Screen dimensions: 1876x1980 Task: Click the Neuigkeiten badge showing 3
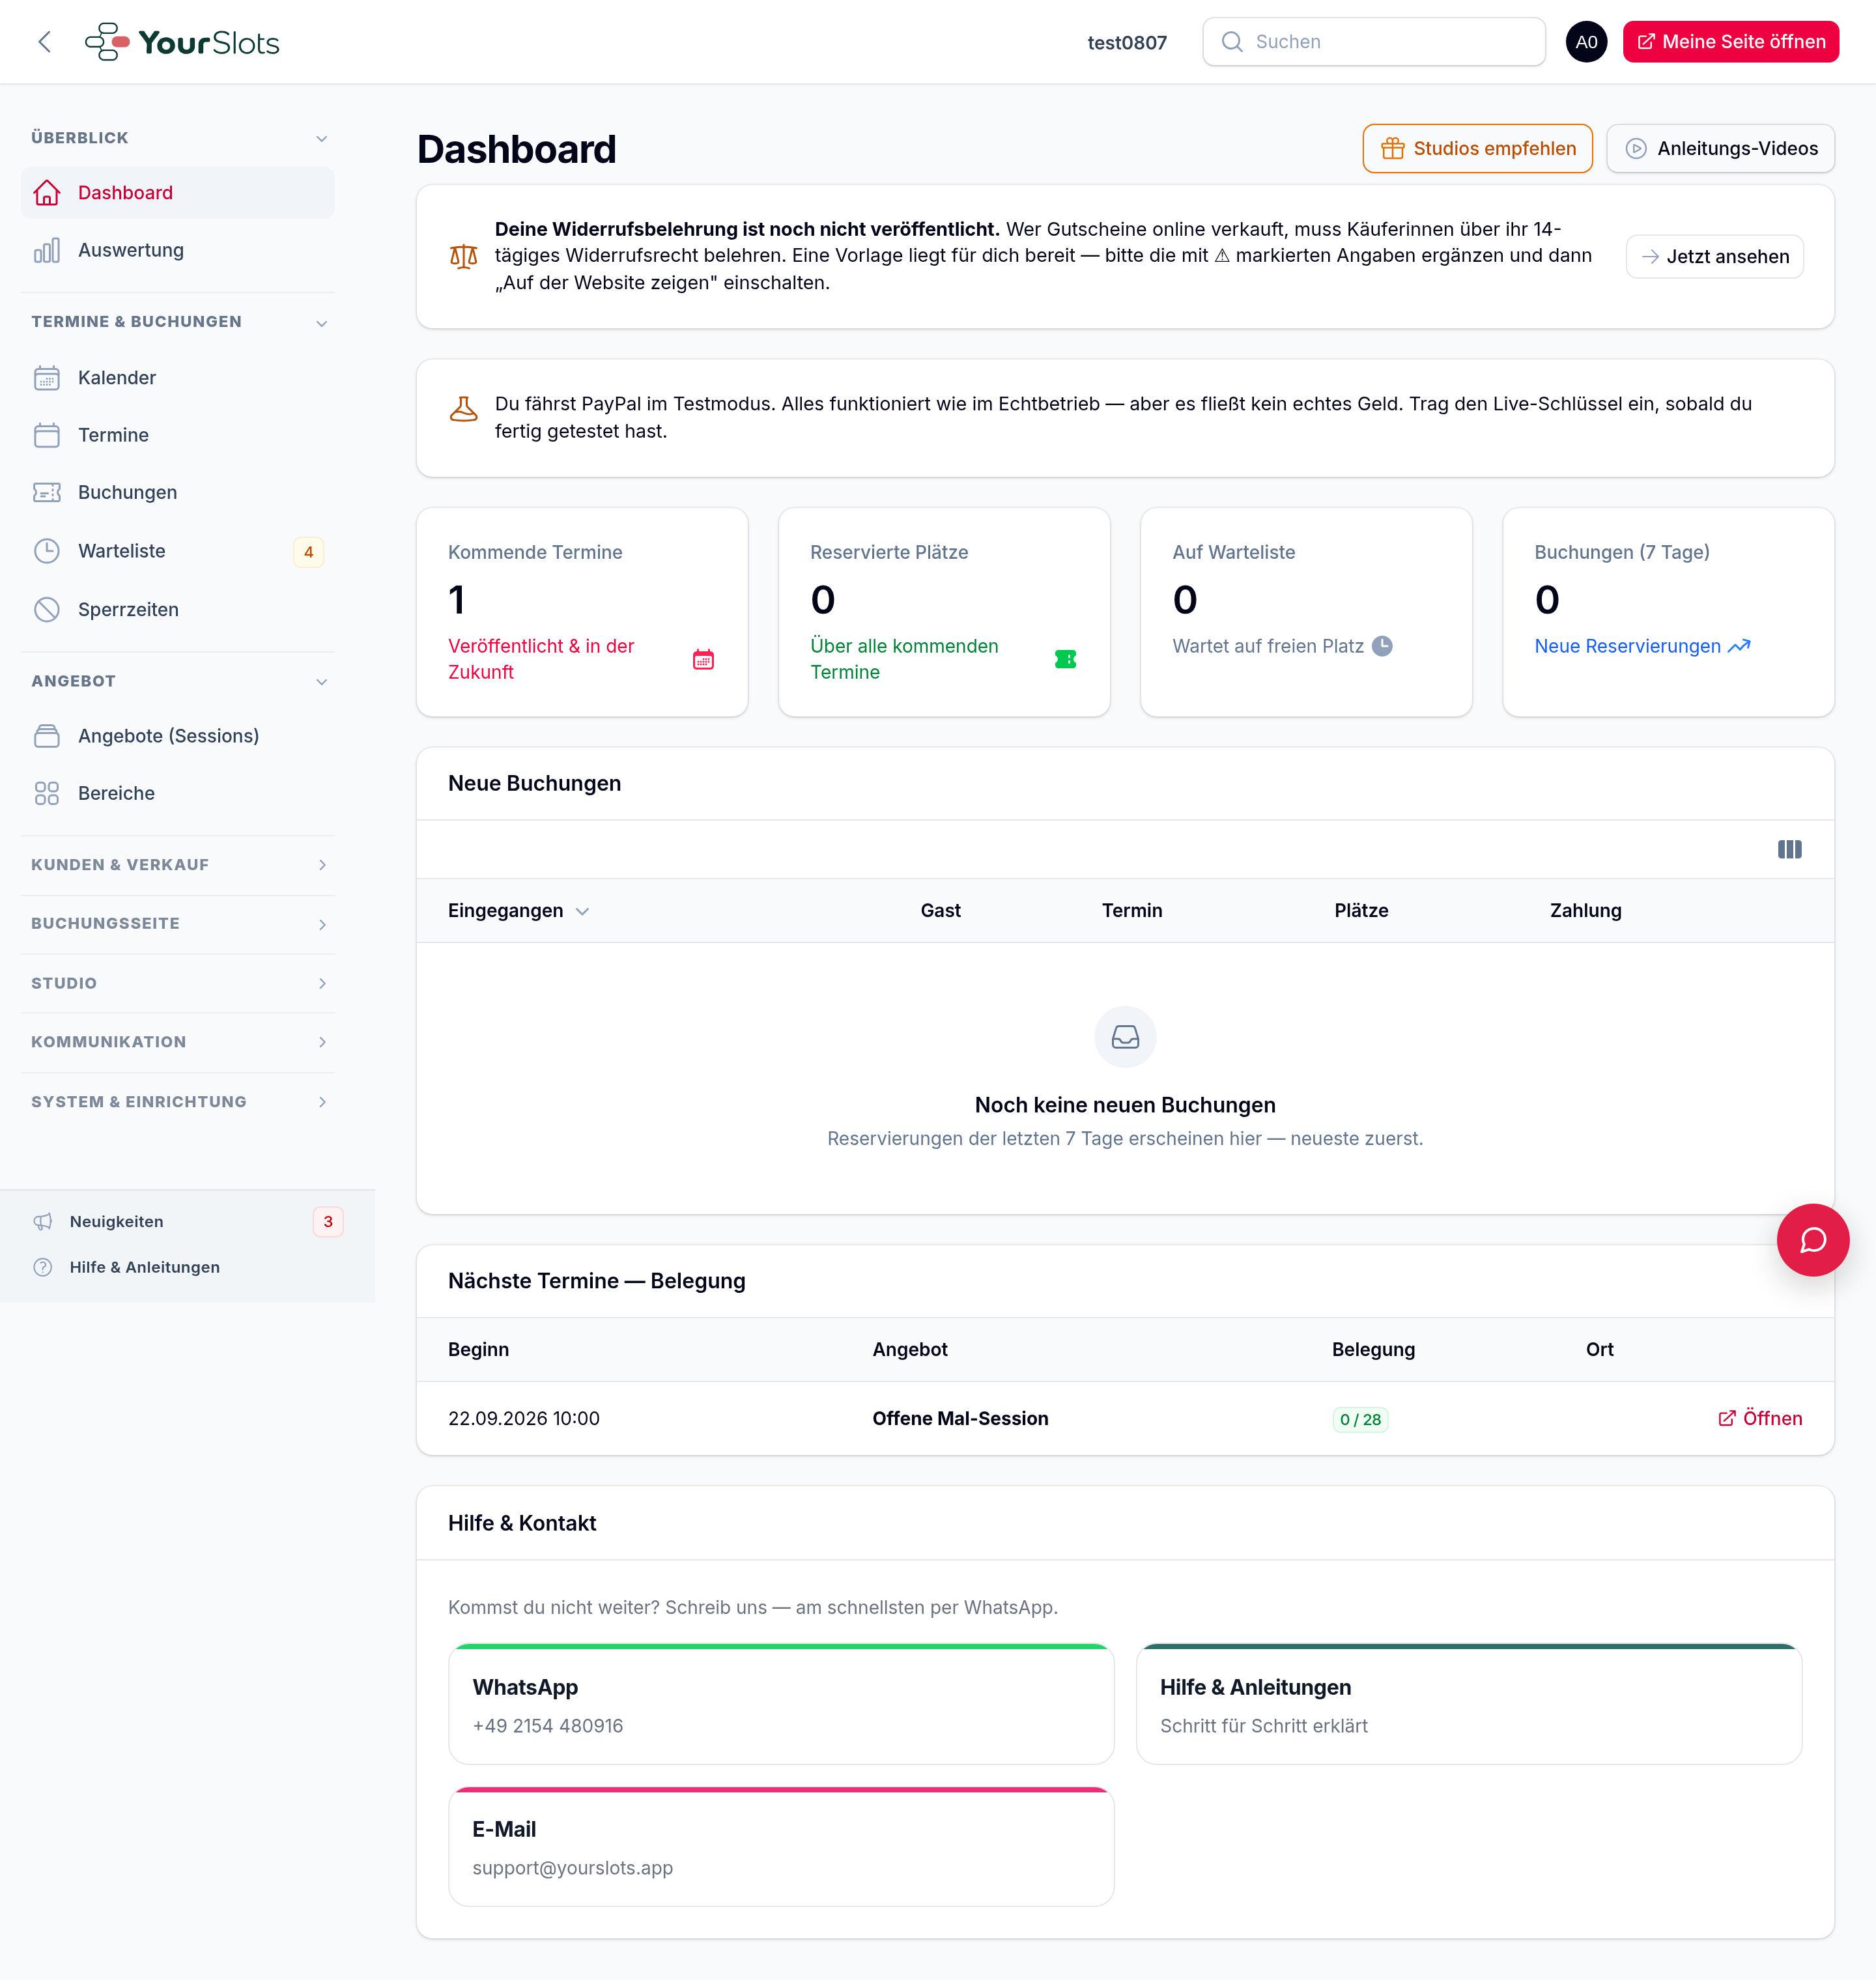coord(328,1221)
